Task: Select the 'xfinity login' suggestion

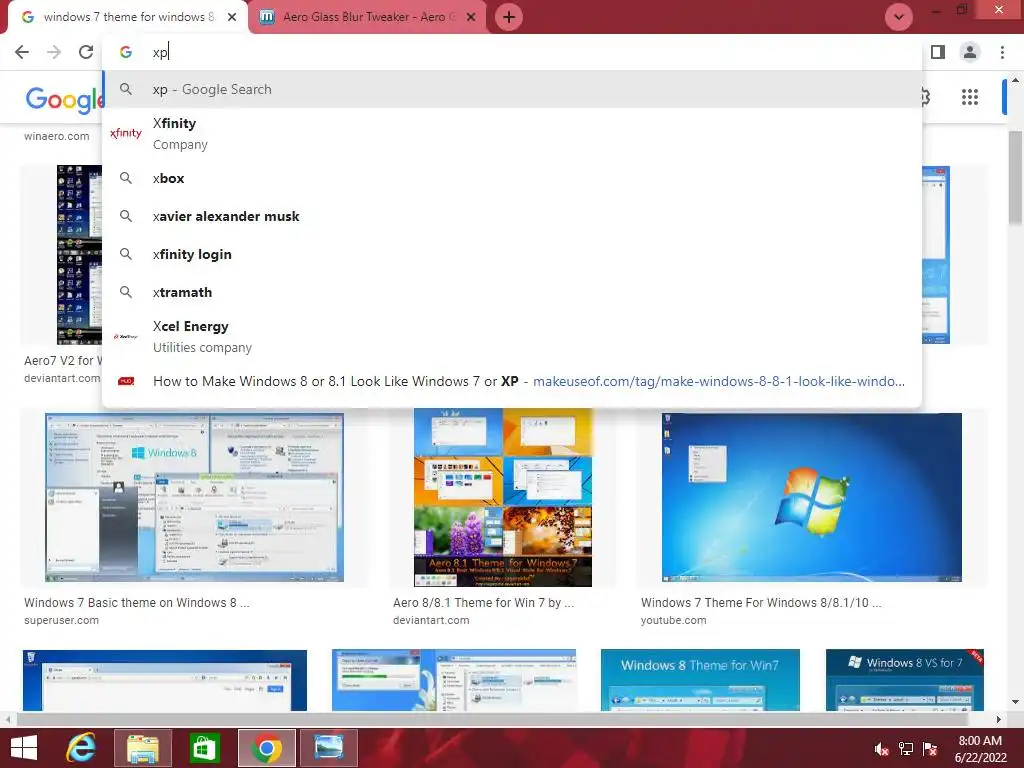Action: 513,254
